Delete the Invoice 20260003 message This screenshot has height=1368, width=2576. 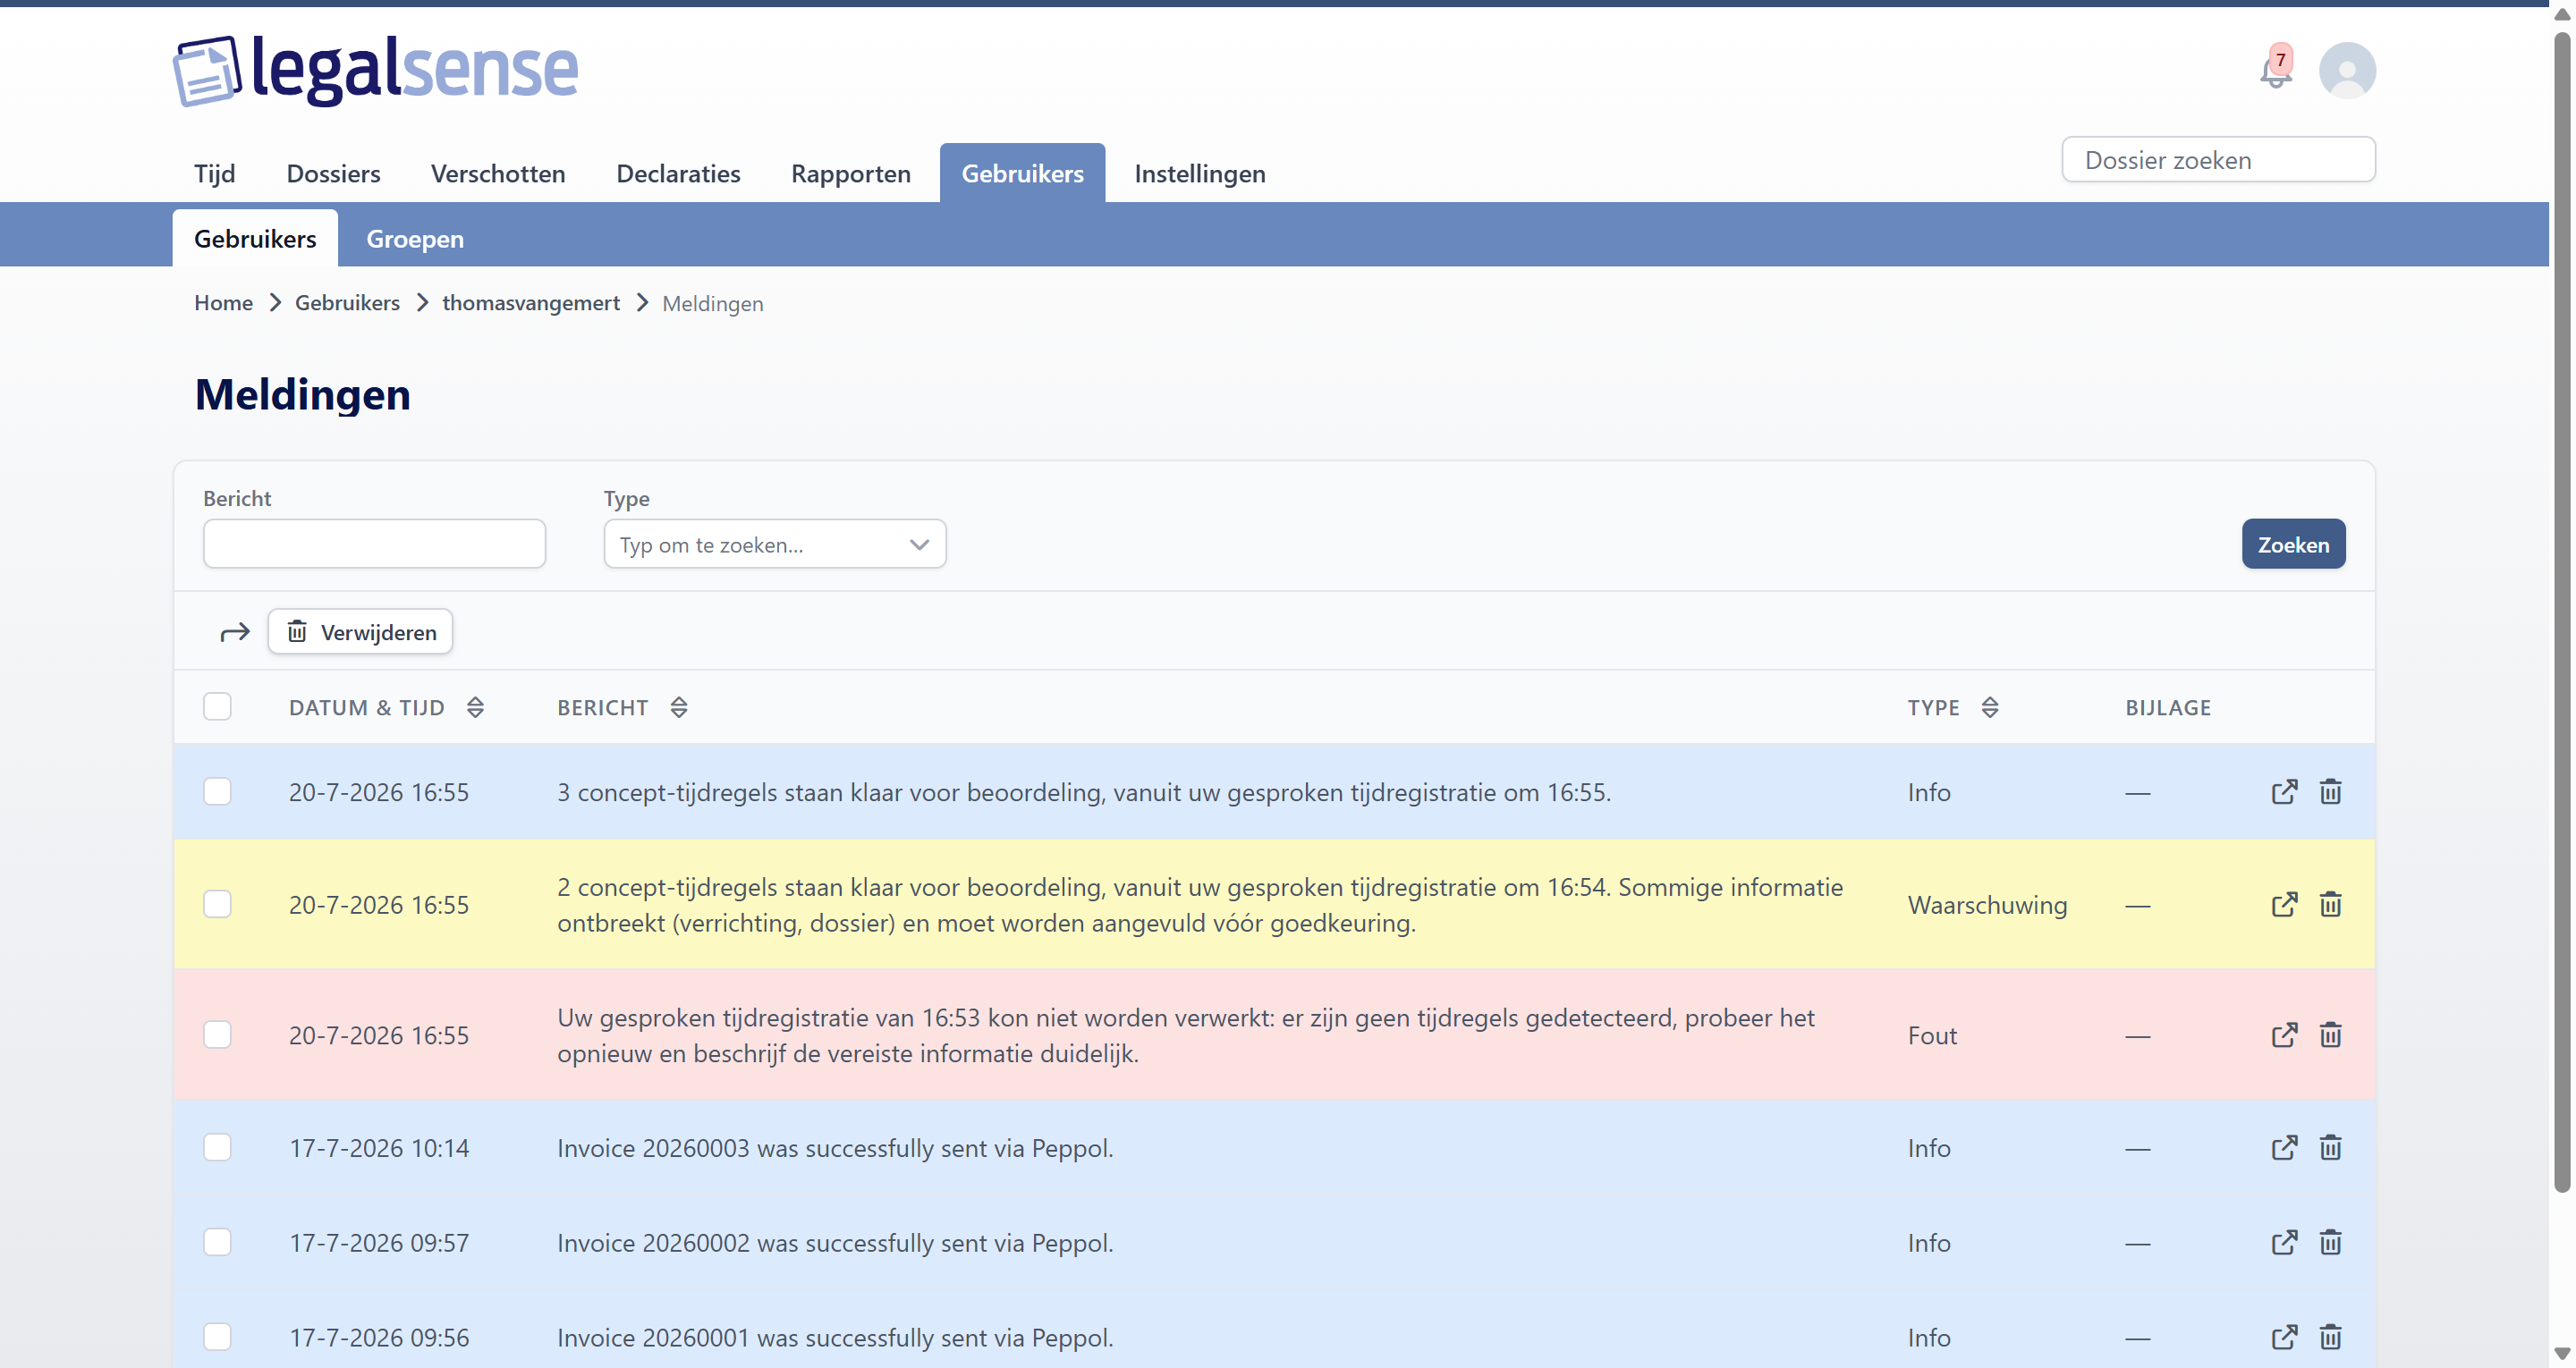click(2330, 1148)
